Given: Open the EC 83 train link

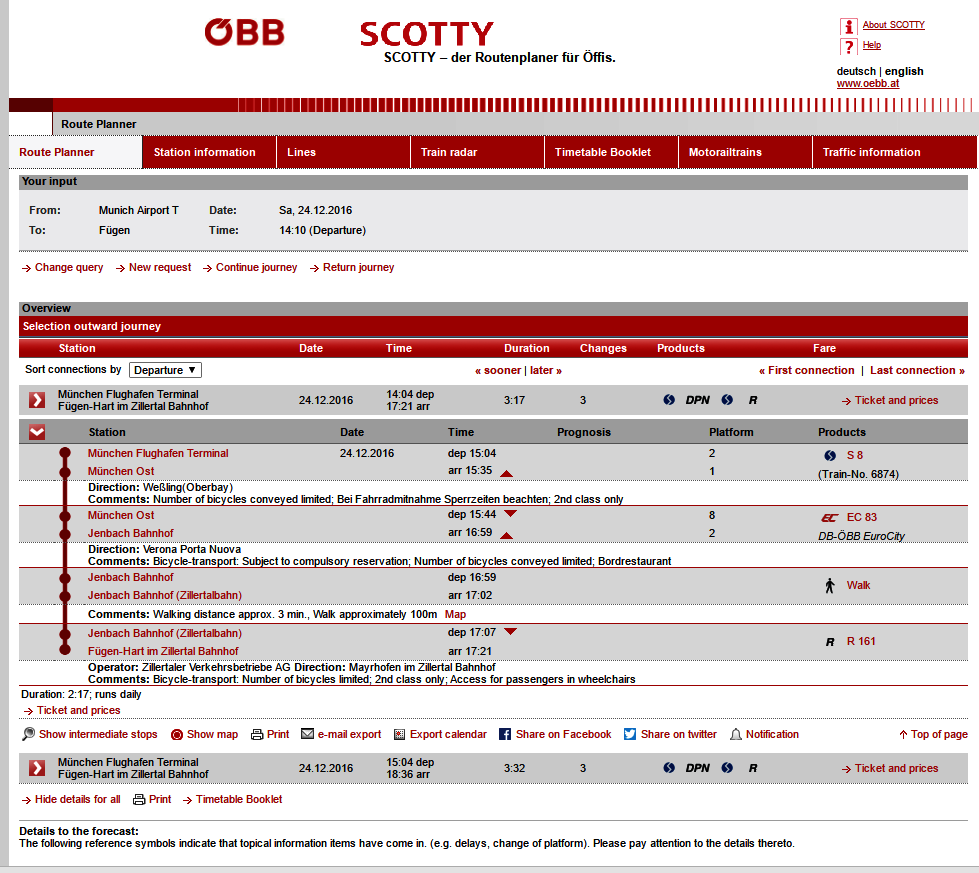Looking at the screenshot, I should tap(862, 517).
